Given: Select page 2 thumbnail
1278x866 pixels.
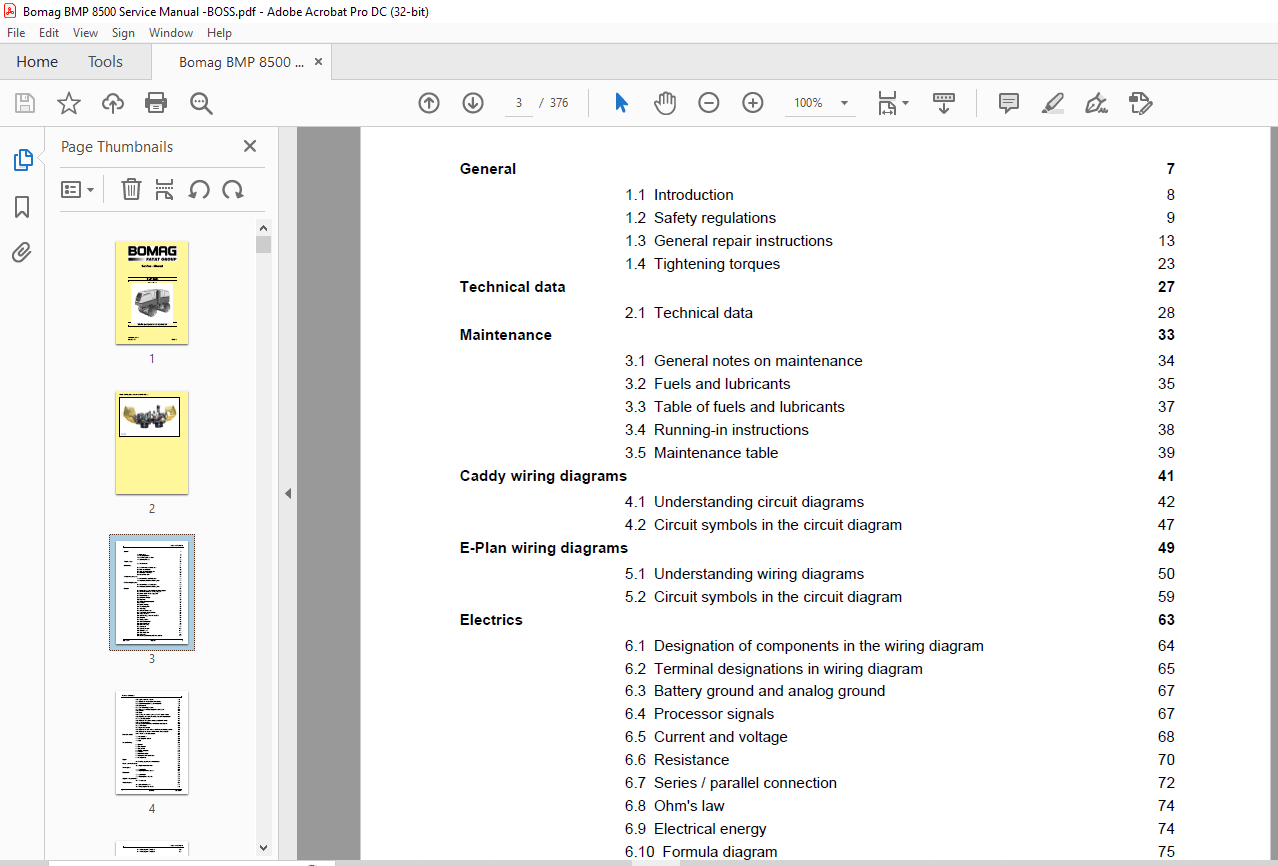Looking at the screenshot, I should pos(152,443).
